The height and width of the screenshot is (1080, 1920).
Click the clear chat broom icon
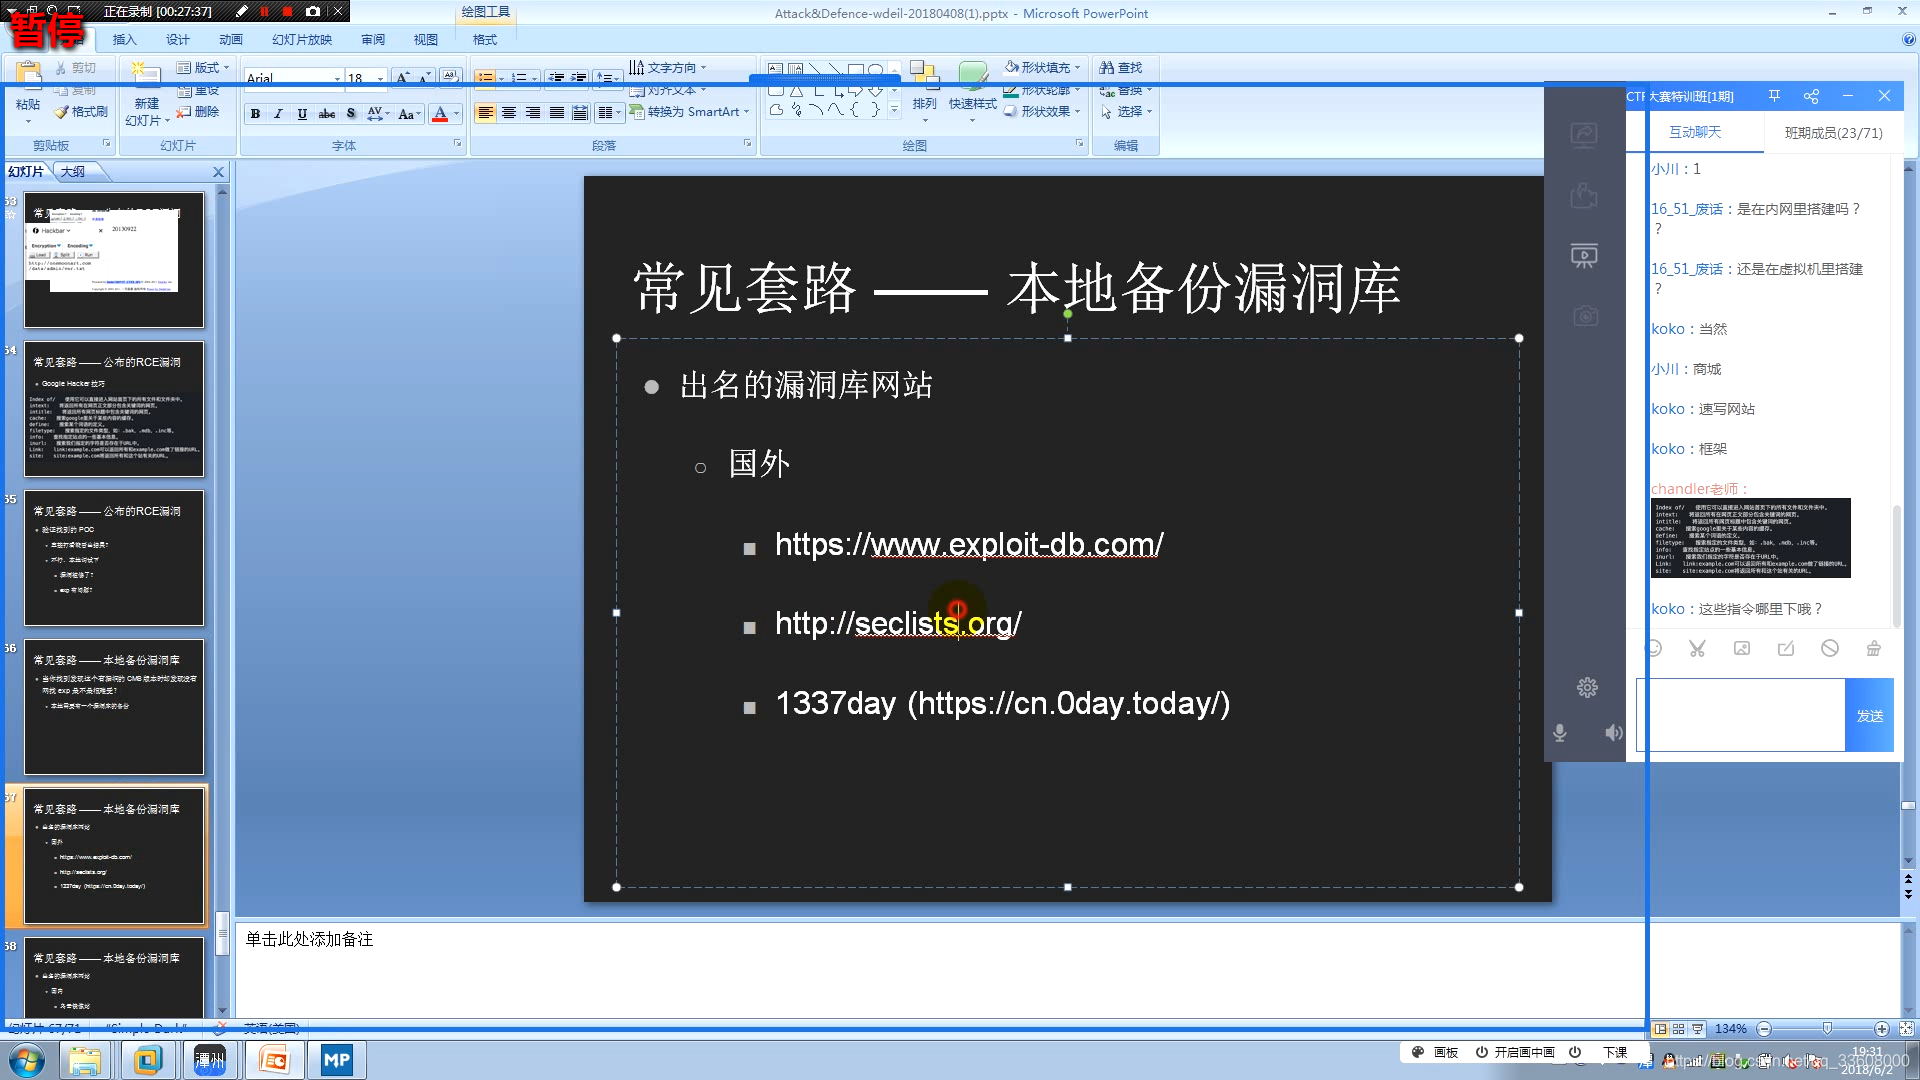(x=1873, y=649)
